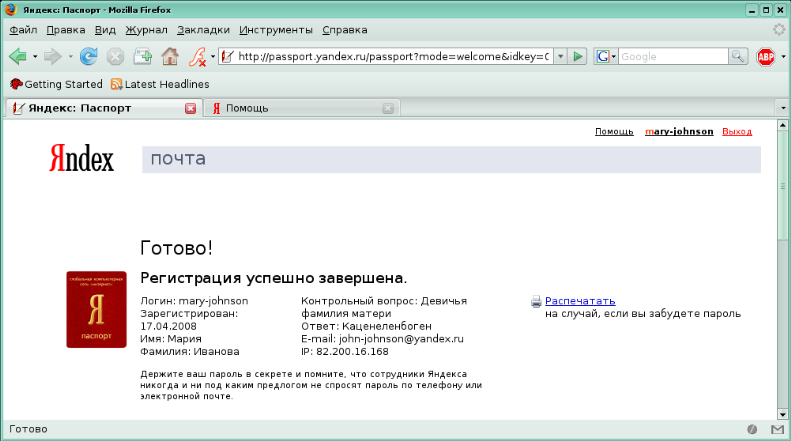Screen dimensions: 791x441
Task: Open the Back history dropdown arrow
Action: tap(35, 57)
